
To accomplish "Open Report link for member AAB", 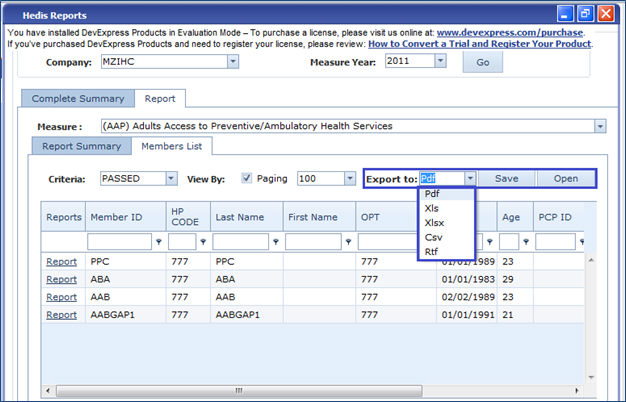I will click(x=62, y=297).
